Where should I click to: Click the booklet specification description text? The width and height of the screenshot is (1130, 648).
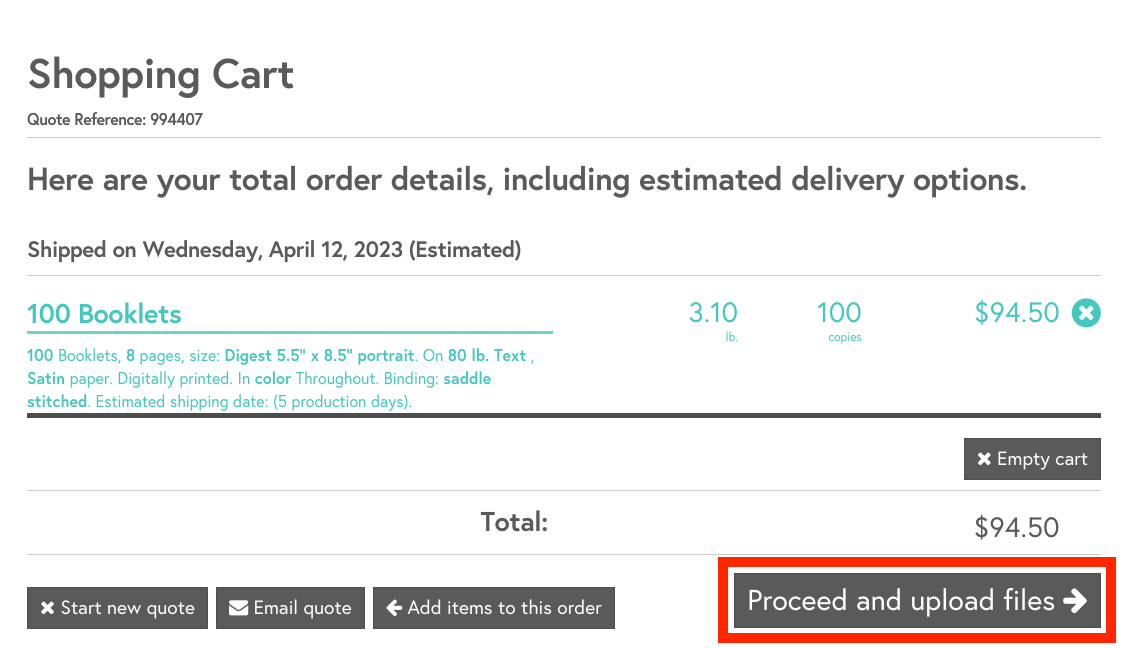coord(280,379)
